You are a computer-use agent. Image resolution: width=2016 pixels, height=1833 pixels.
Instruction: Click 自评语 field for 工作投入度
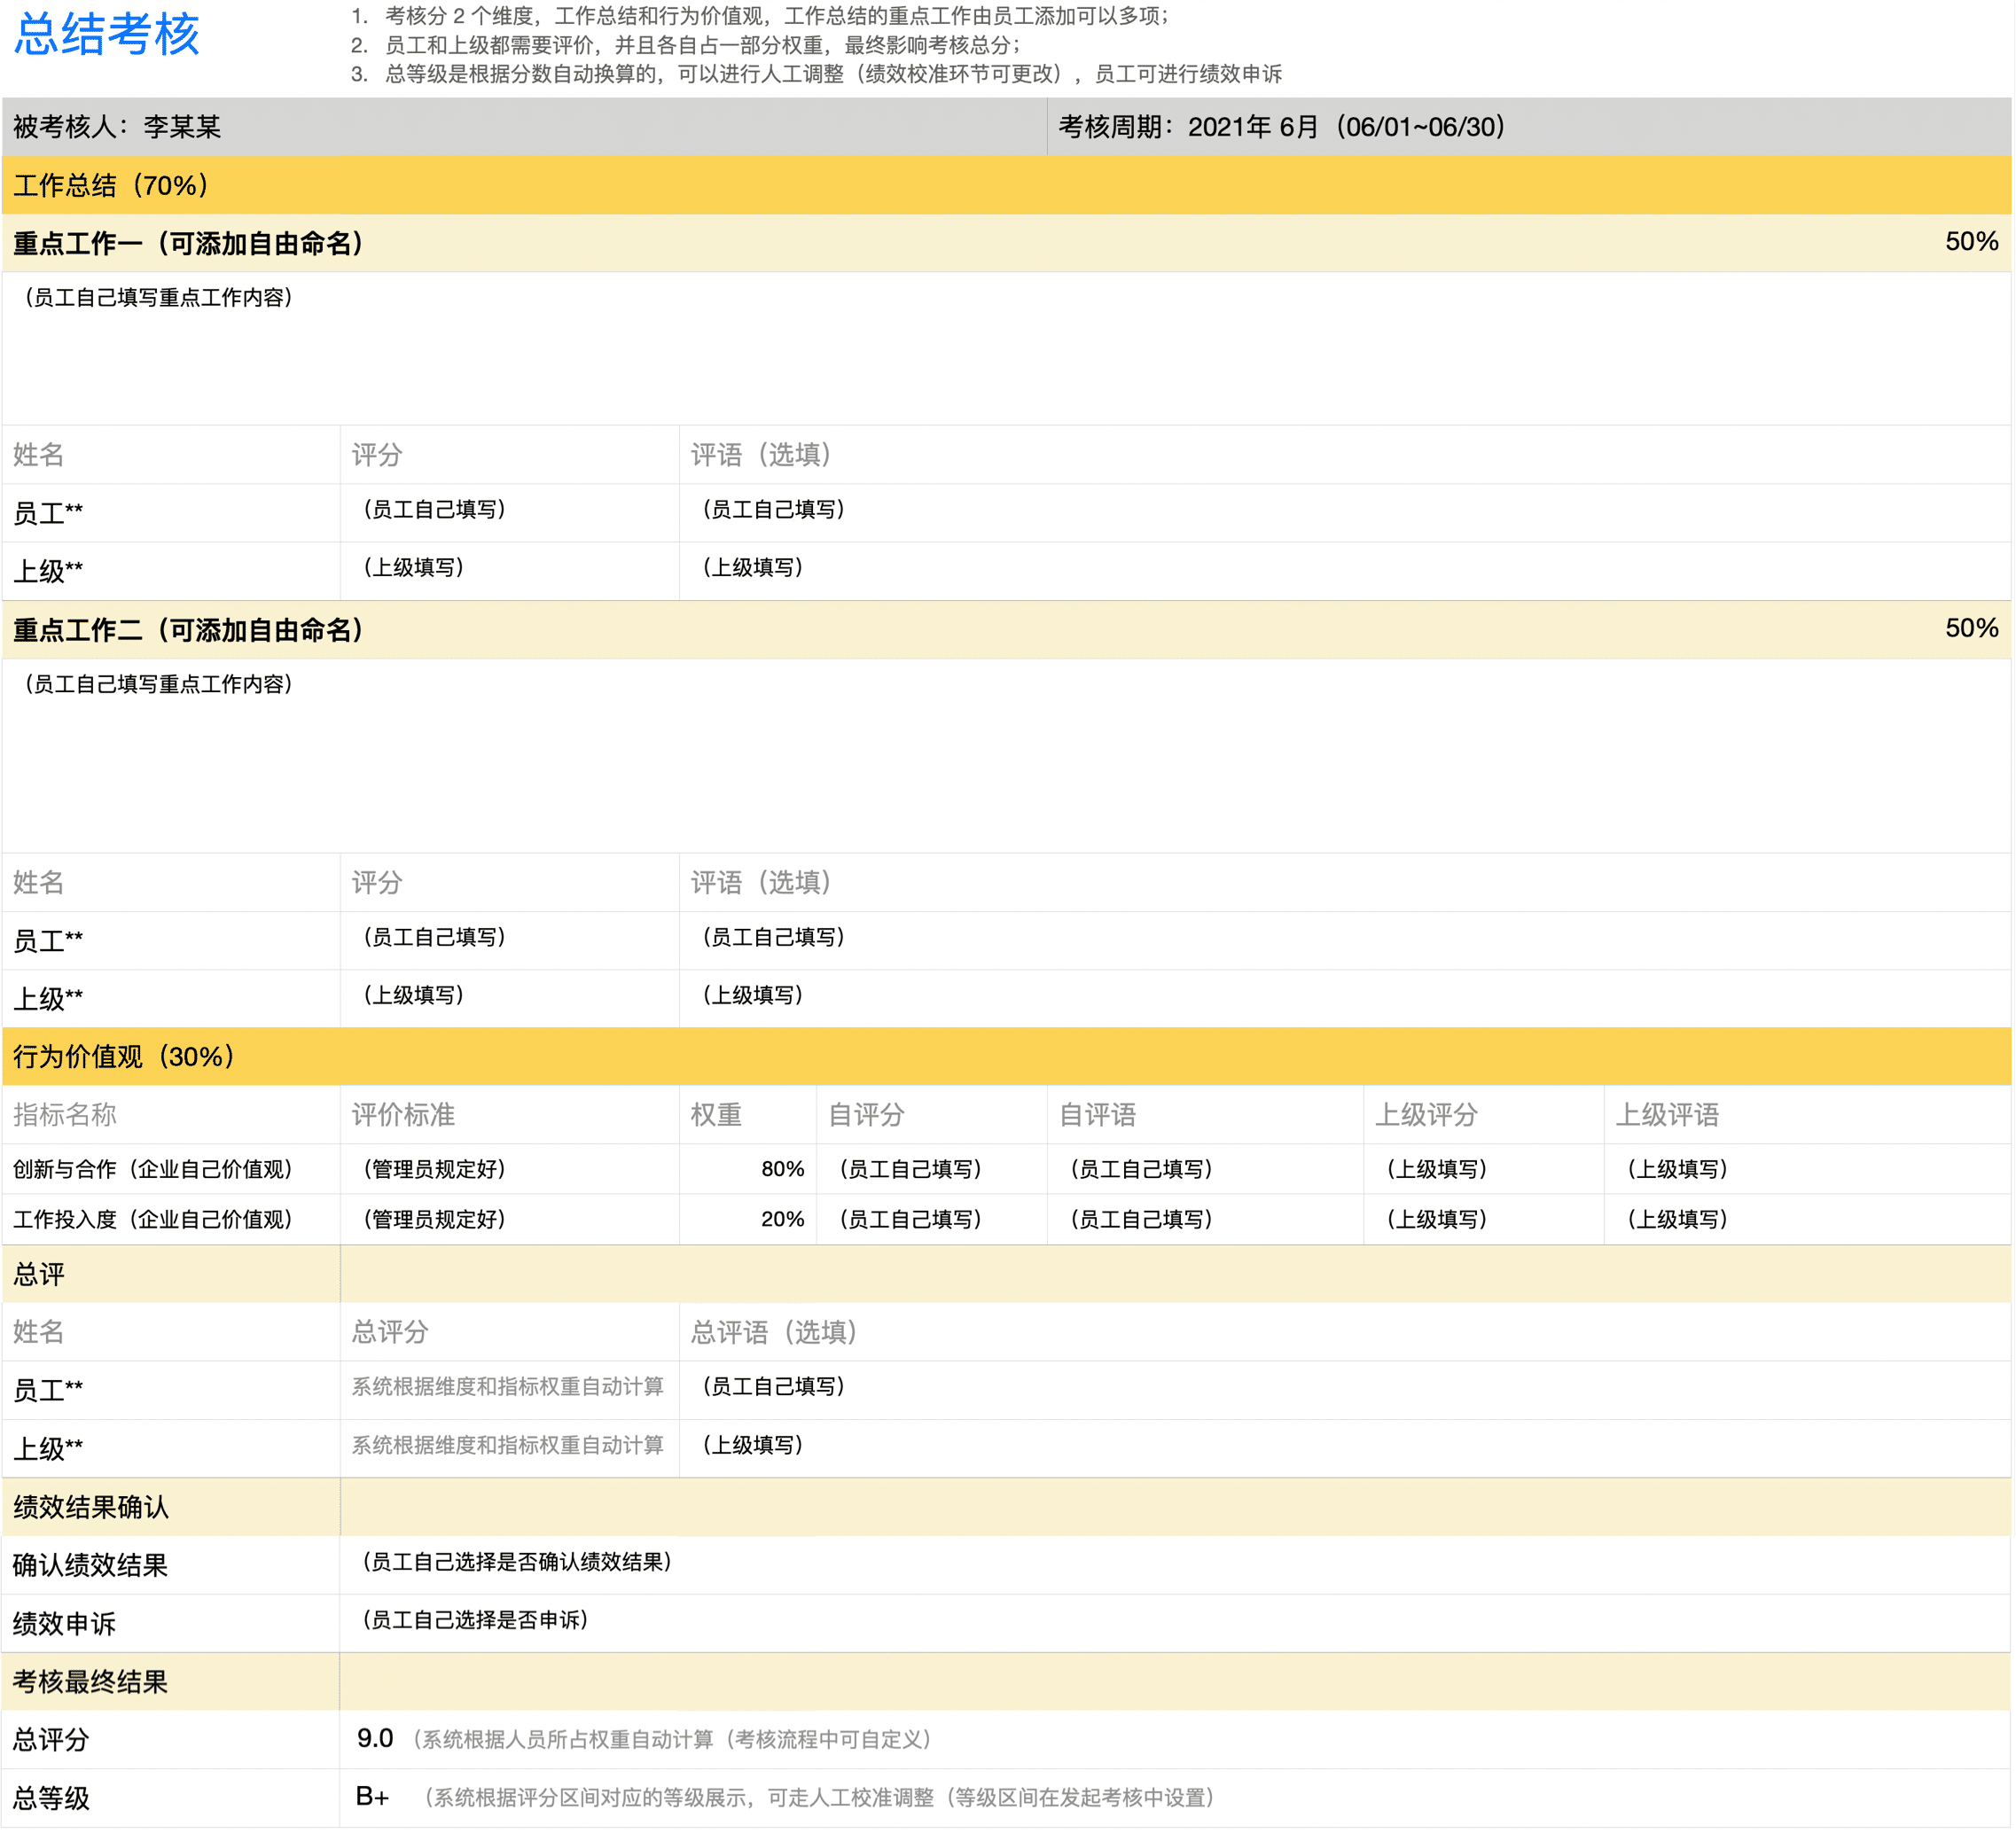pos(1205,1219)
